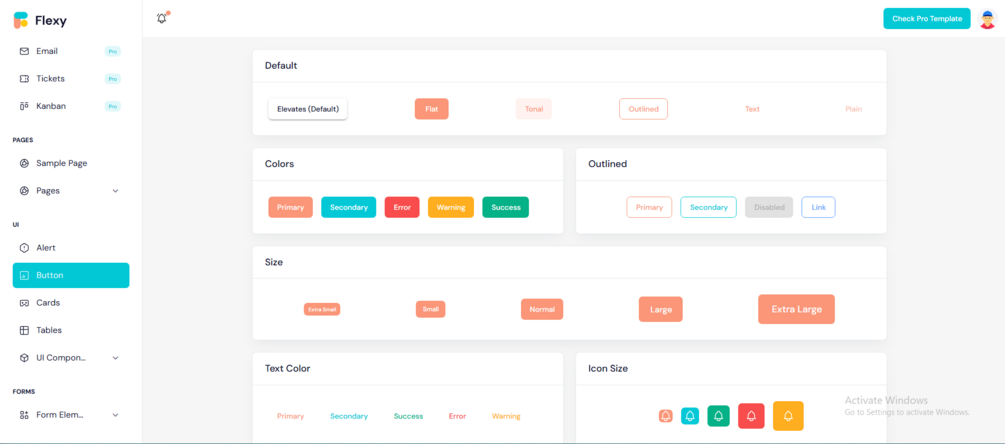Click the outlined Link button
This screenshot has height=444, width=1005.
click(818, 208)
